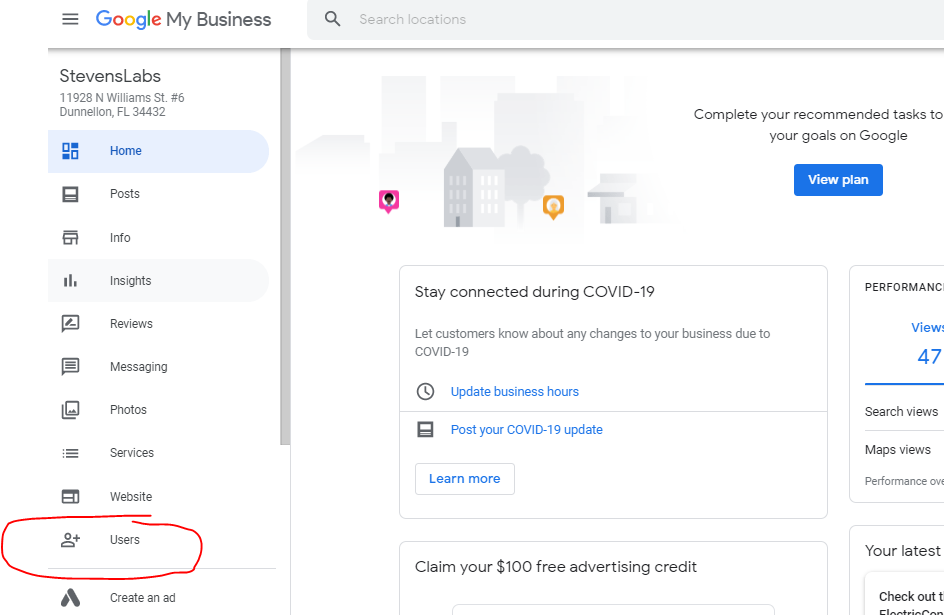
Task: Open the Photos section
Action: pos(128,410)
